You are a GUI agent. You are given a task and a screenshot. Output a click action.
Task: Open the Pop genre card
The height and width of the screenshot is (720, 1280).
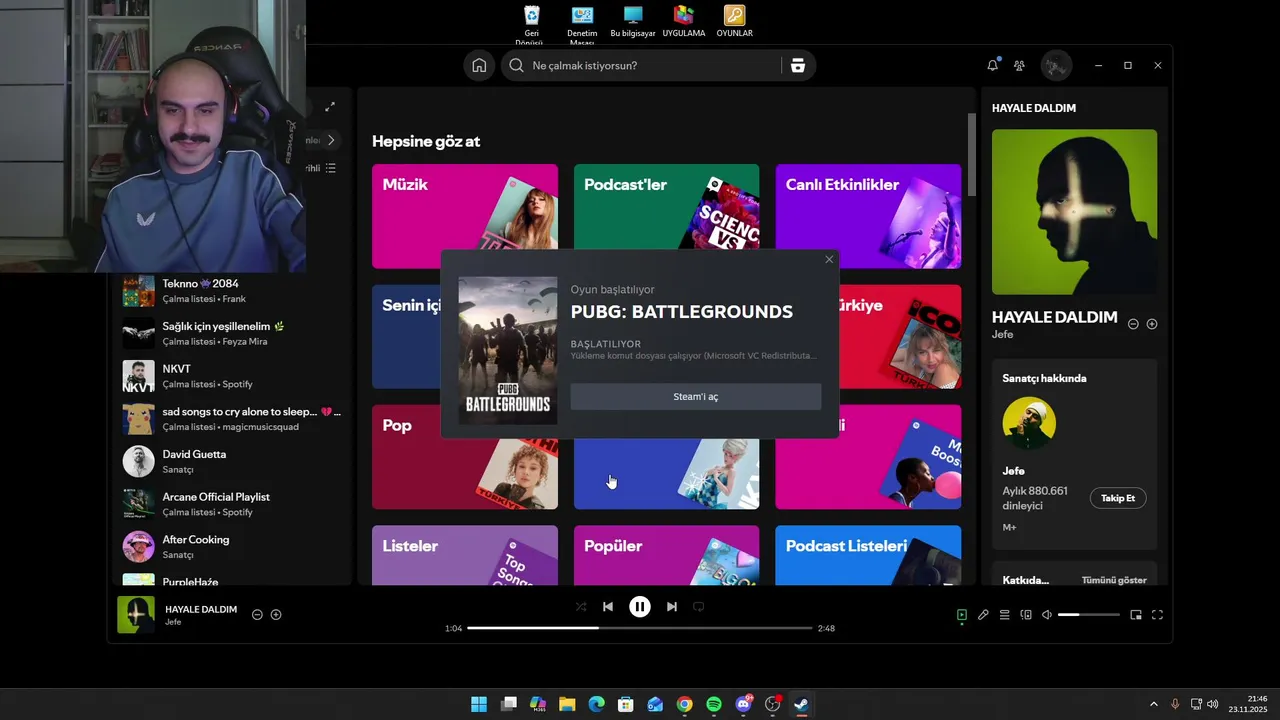[x=465, y=457]
